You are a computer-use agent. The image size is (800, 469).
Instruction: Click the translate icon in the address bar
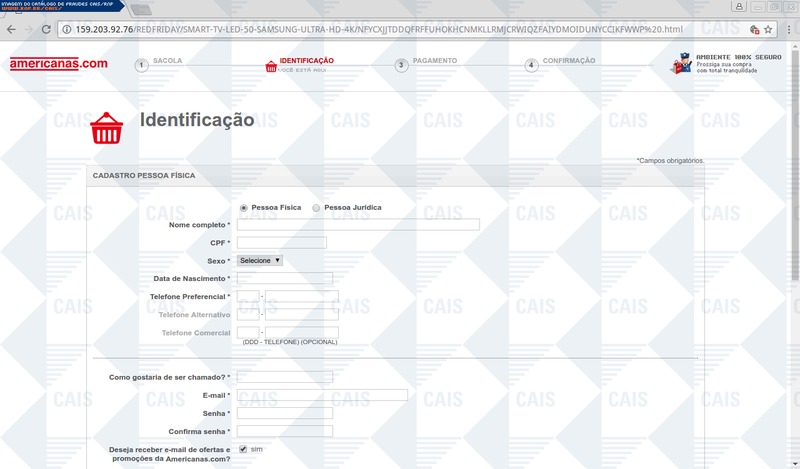(755, 30)
